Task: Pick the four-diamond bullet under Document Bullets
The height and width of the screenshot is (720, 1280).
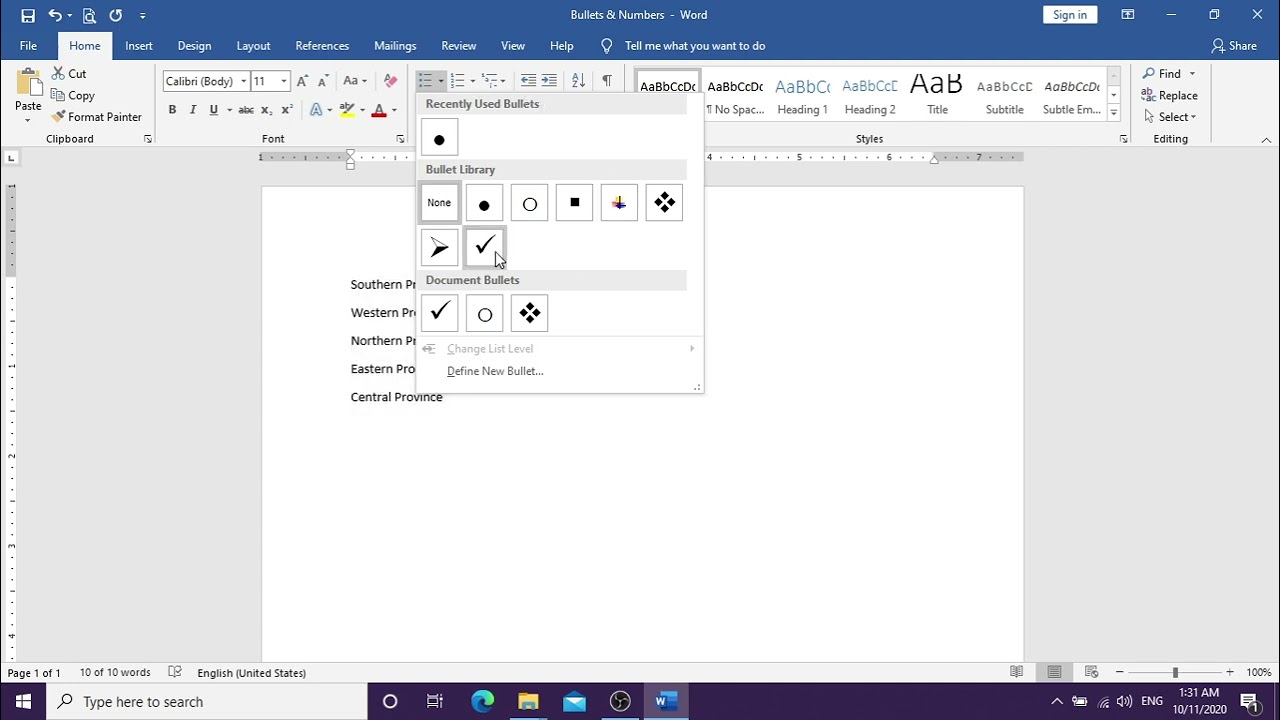Action: tap(529, 313)
